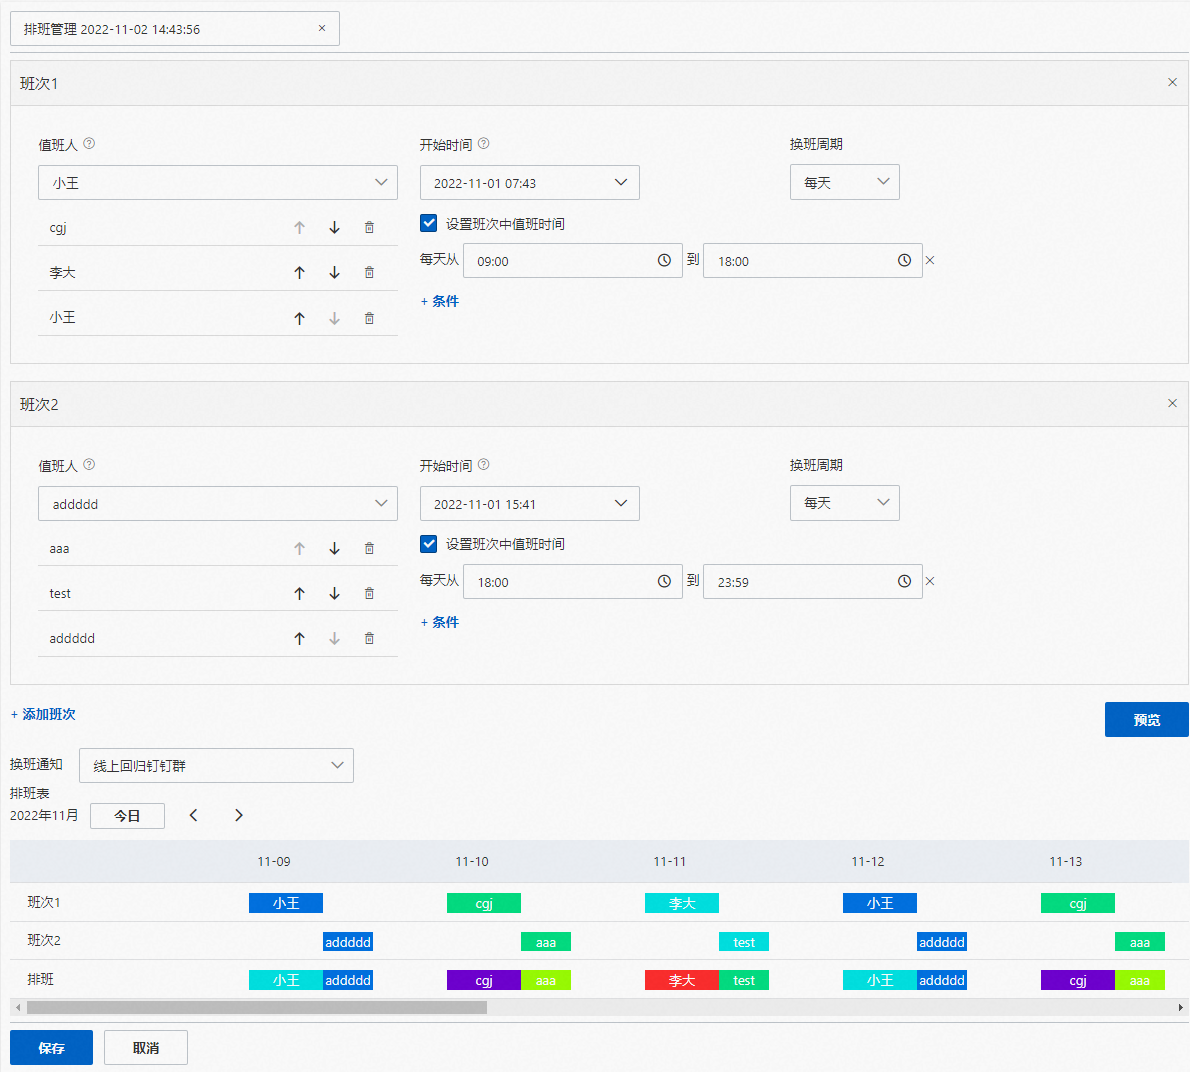Click the 11-12 date column header
This screenshot has height=1072, width=1190.
click(867, 861)
